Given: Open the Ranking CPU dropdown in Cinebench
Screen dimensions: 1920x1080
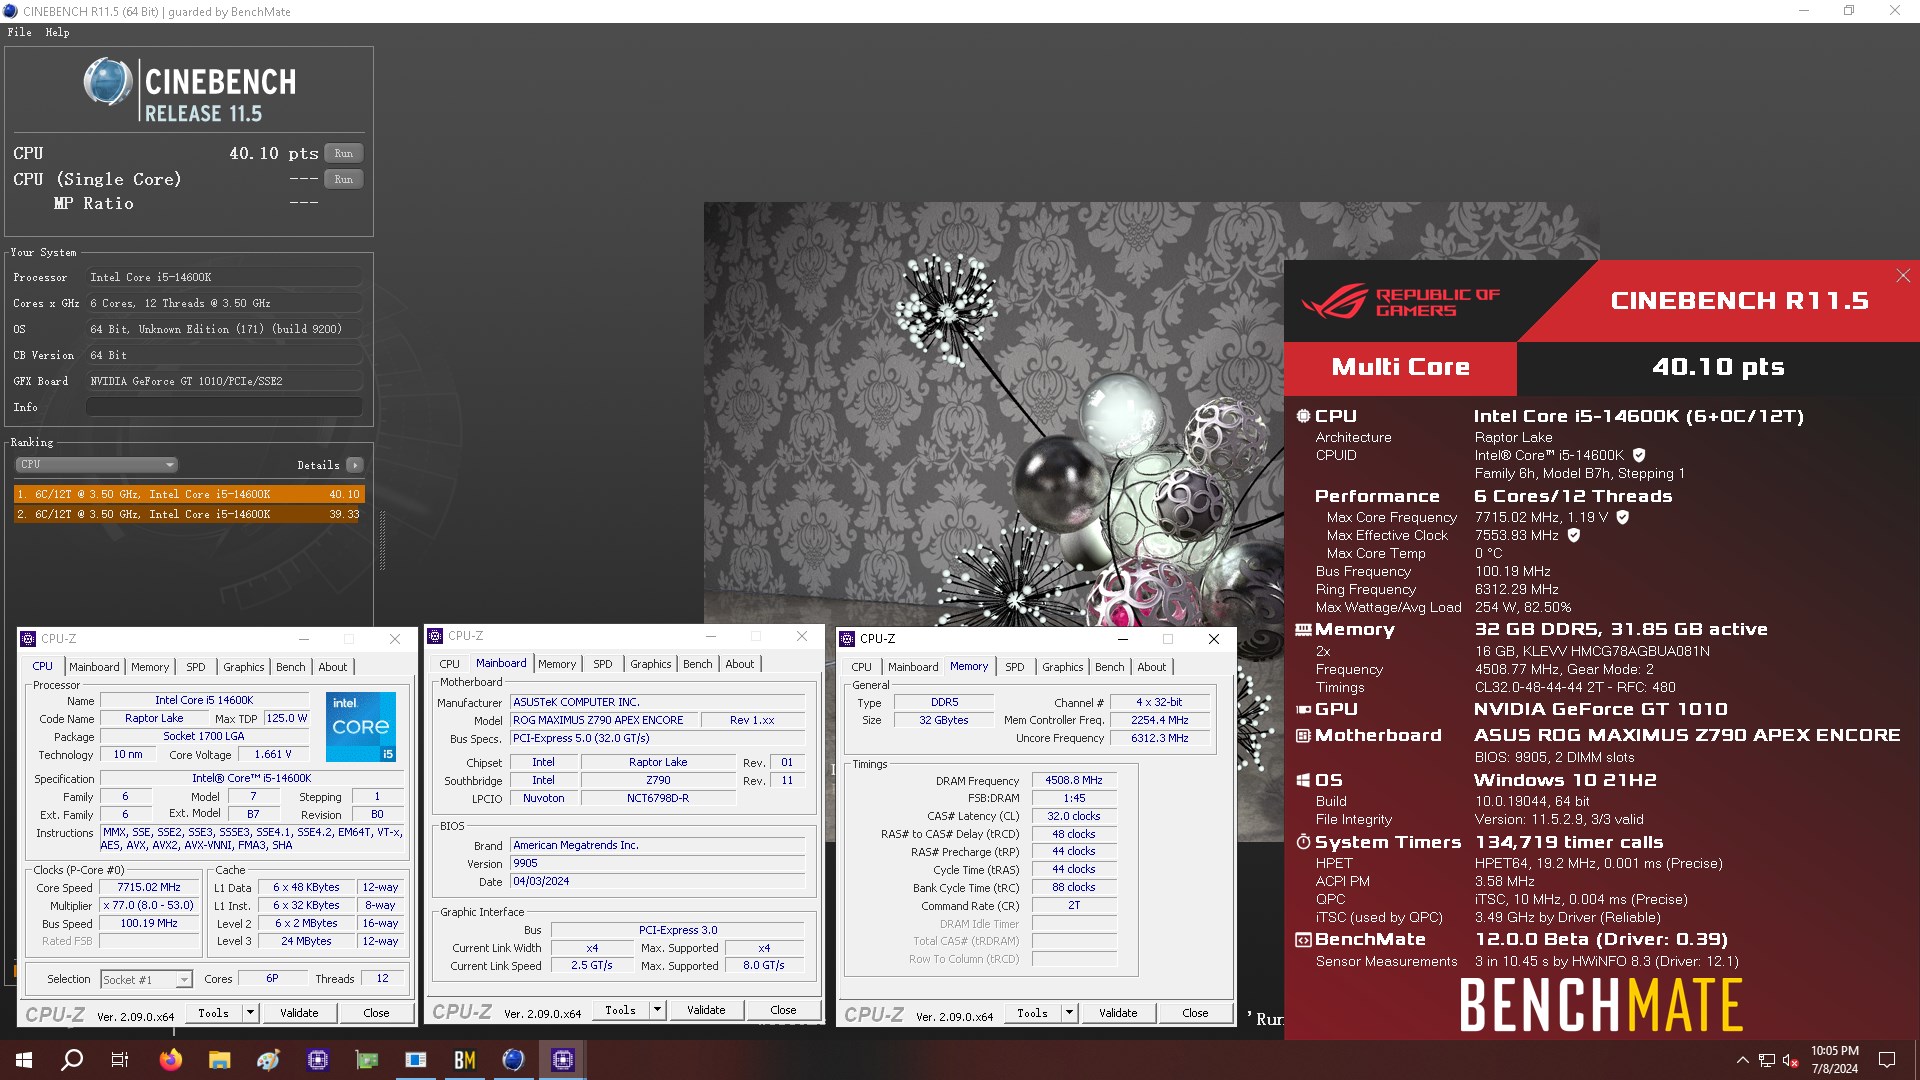Looking at the screenshot, I should (x=97, y=465).
